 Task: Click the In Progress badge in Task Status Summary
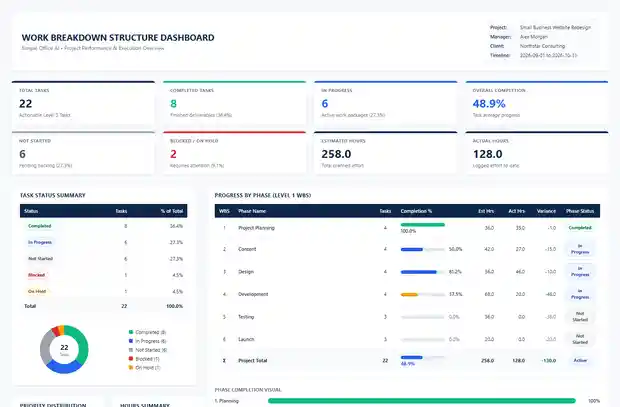[40, 242]
